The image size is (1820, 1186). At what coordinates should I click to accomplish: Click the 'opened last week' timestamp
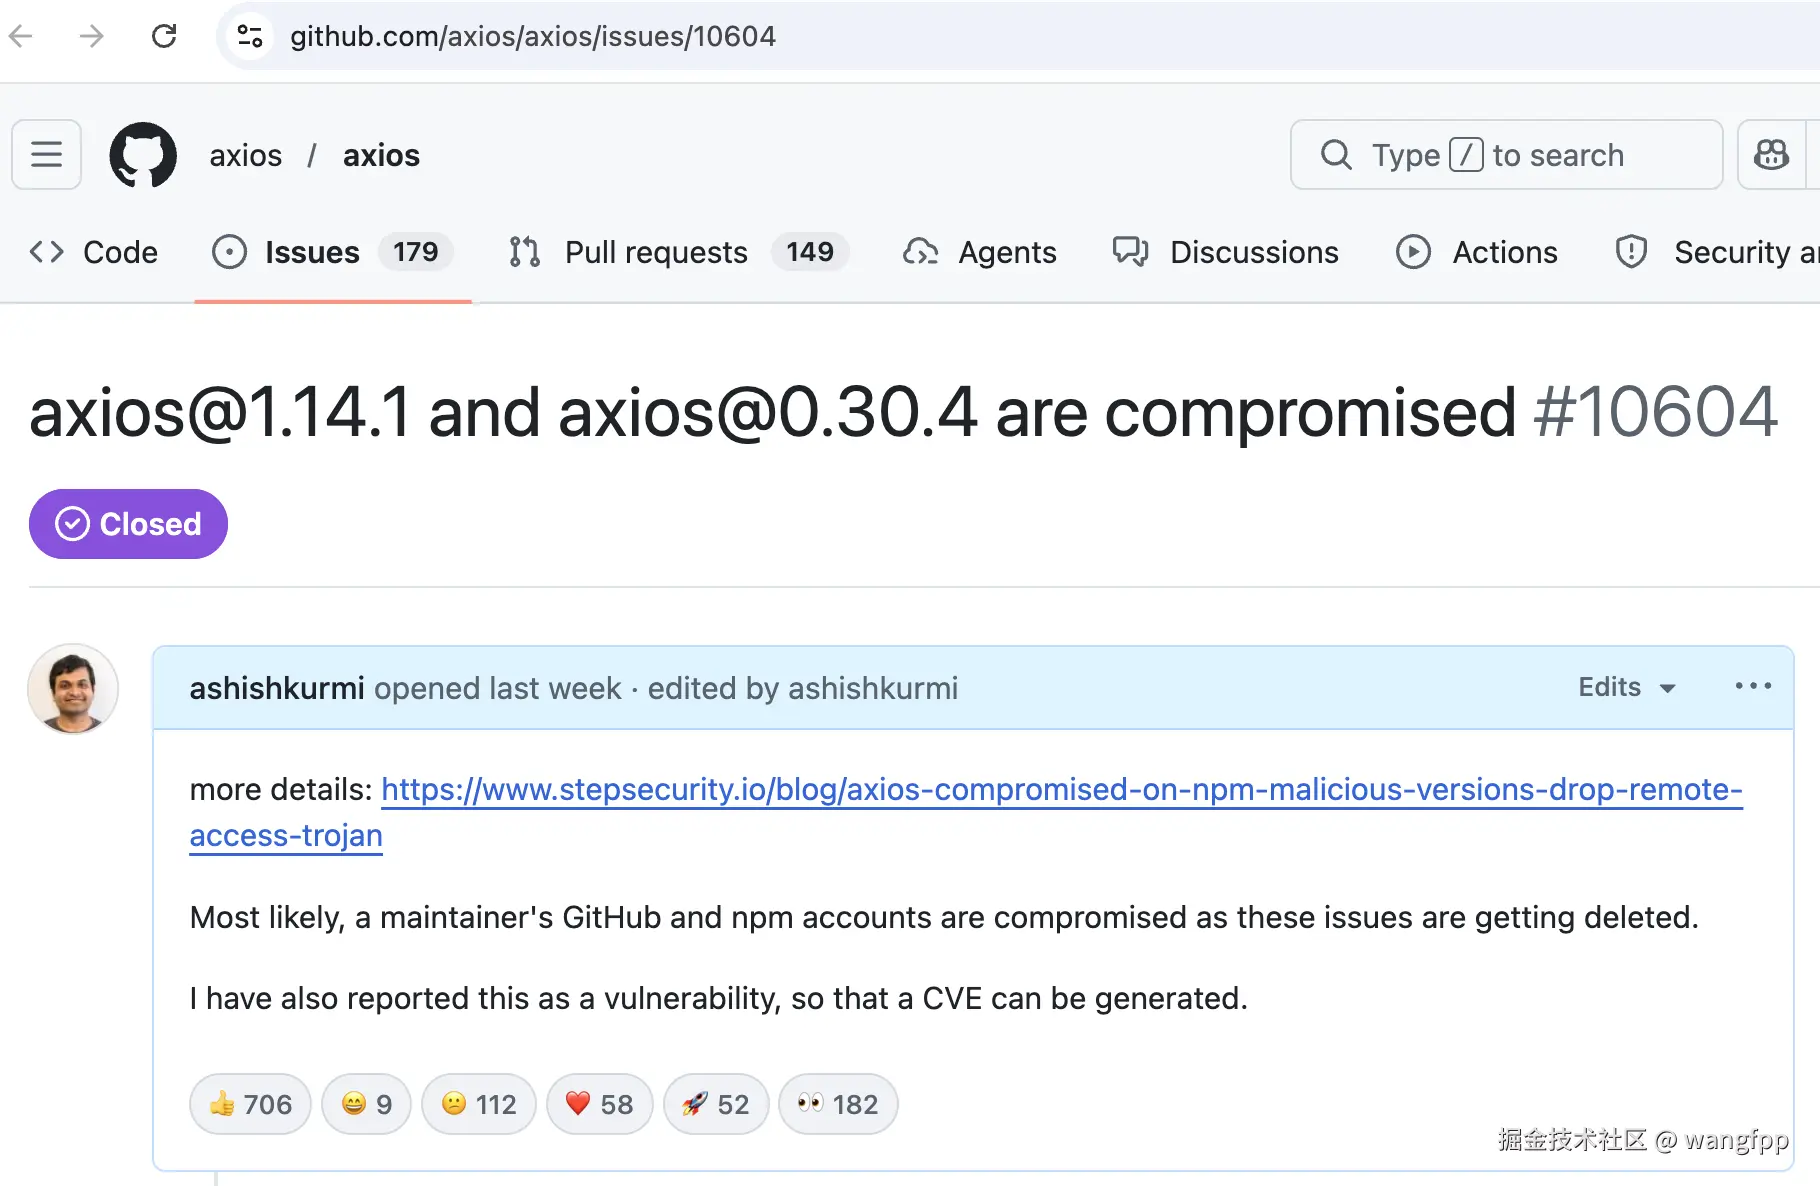click(498, 688)
